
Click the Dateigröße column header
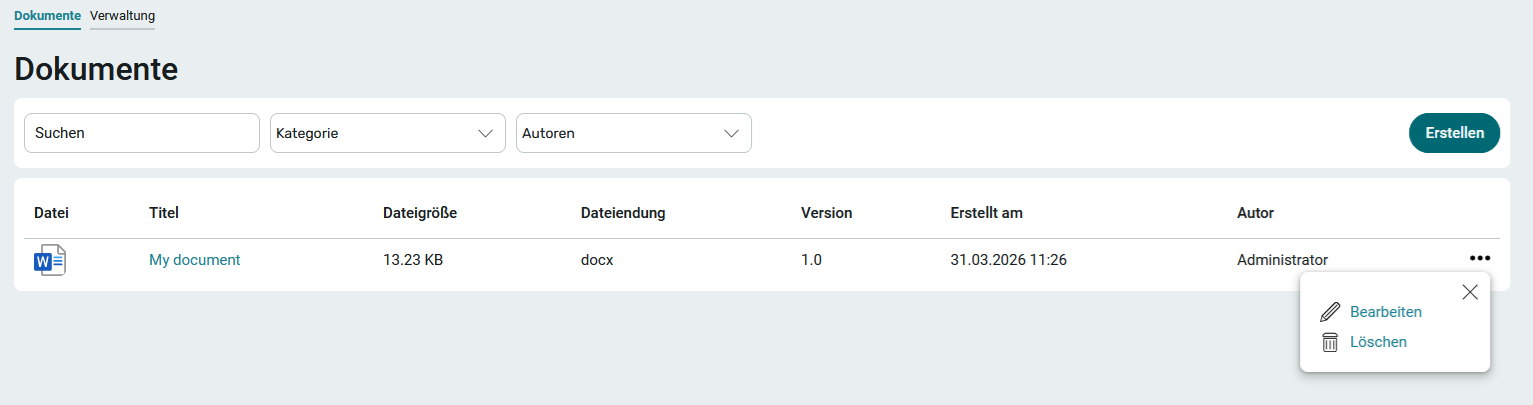point(420,213)
